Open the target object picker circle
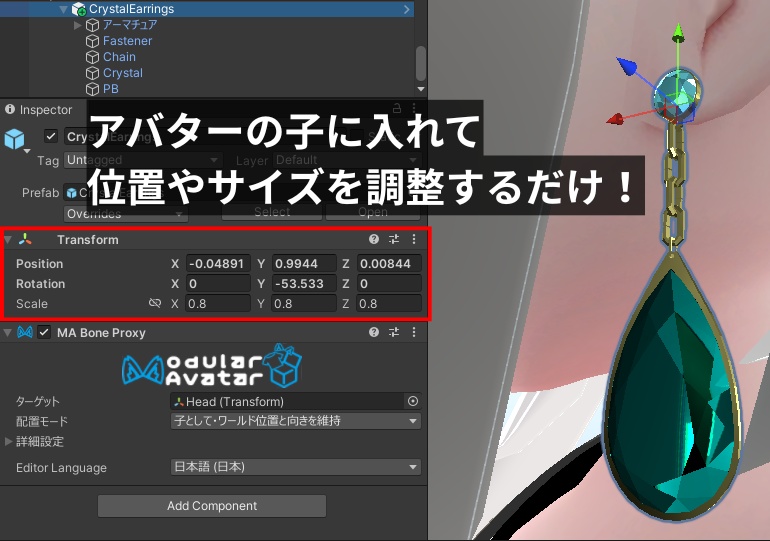 (413, 402)
